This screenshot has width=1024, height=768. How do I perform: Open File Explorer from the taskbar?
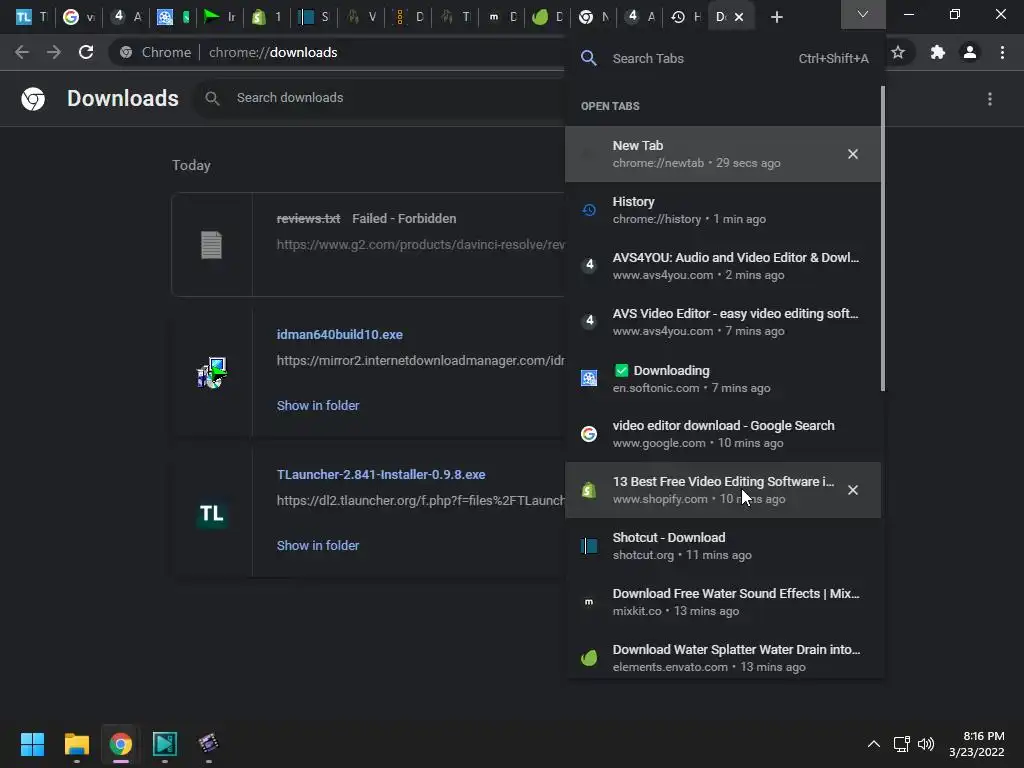click(x=76, y=744)
